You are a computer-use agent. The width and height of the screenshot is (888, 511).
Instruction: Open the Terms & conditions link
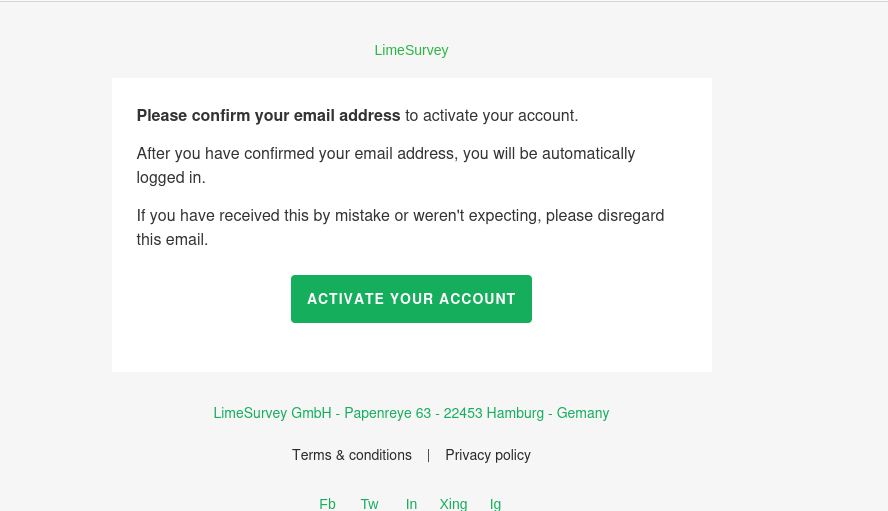click(x=352, y=455)
